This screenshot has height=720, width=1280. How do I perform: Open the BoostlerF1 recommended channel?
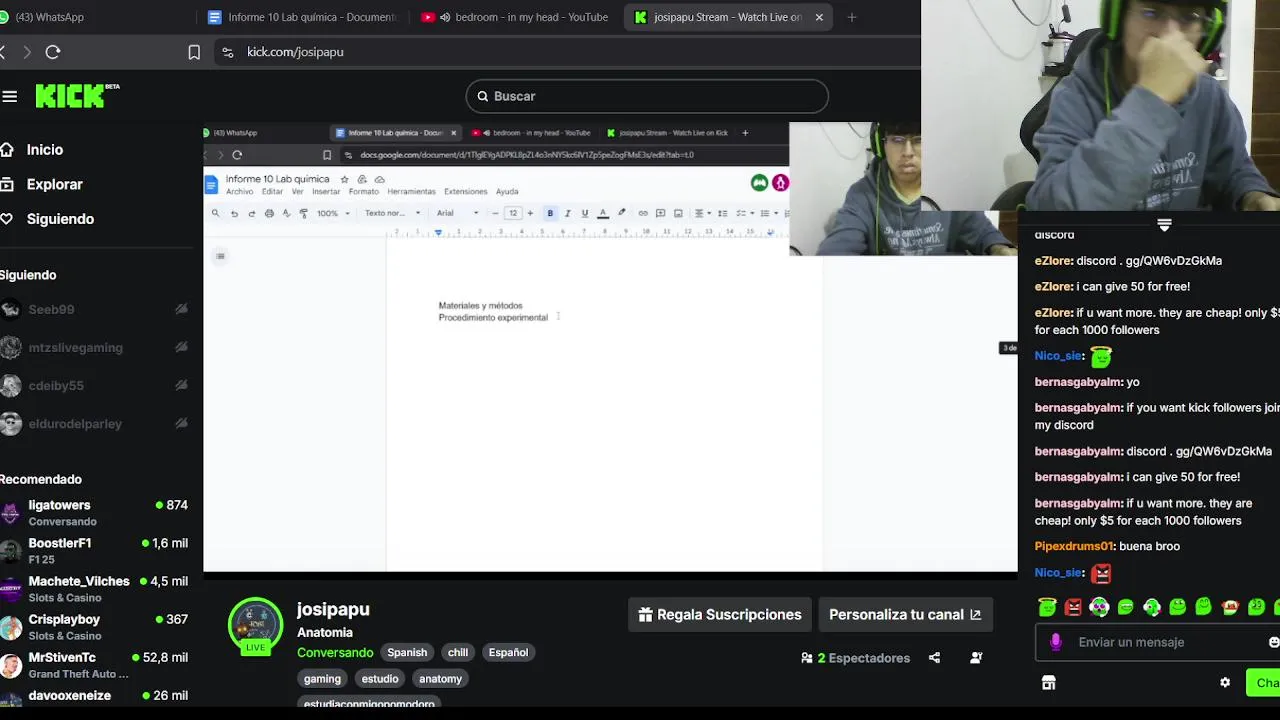tap(96, 551)
